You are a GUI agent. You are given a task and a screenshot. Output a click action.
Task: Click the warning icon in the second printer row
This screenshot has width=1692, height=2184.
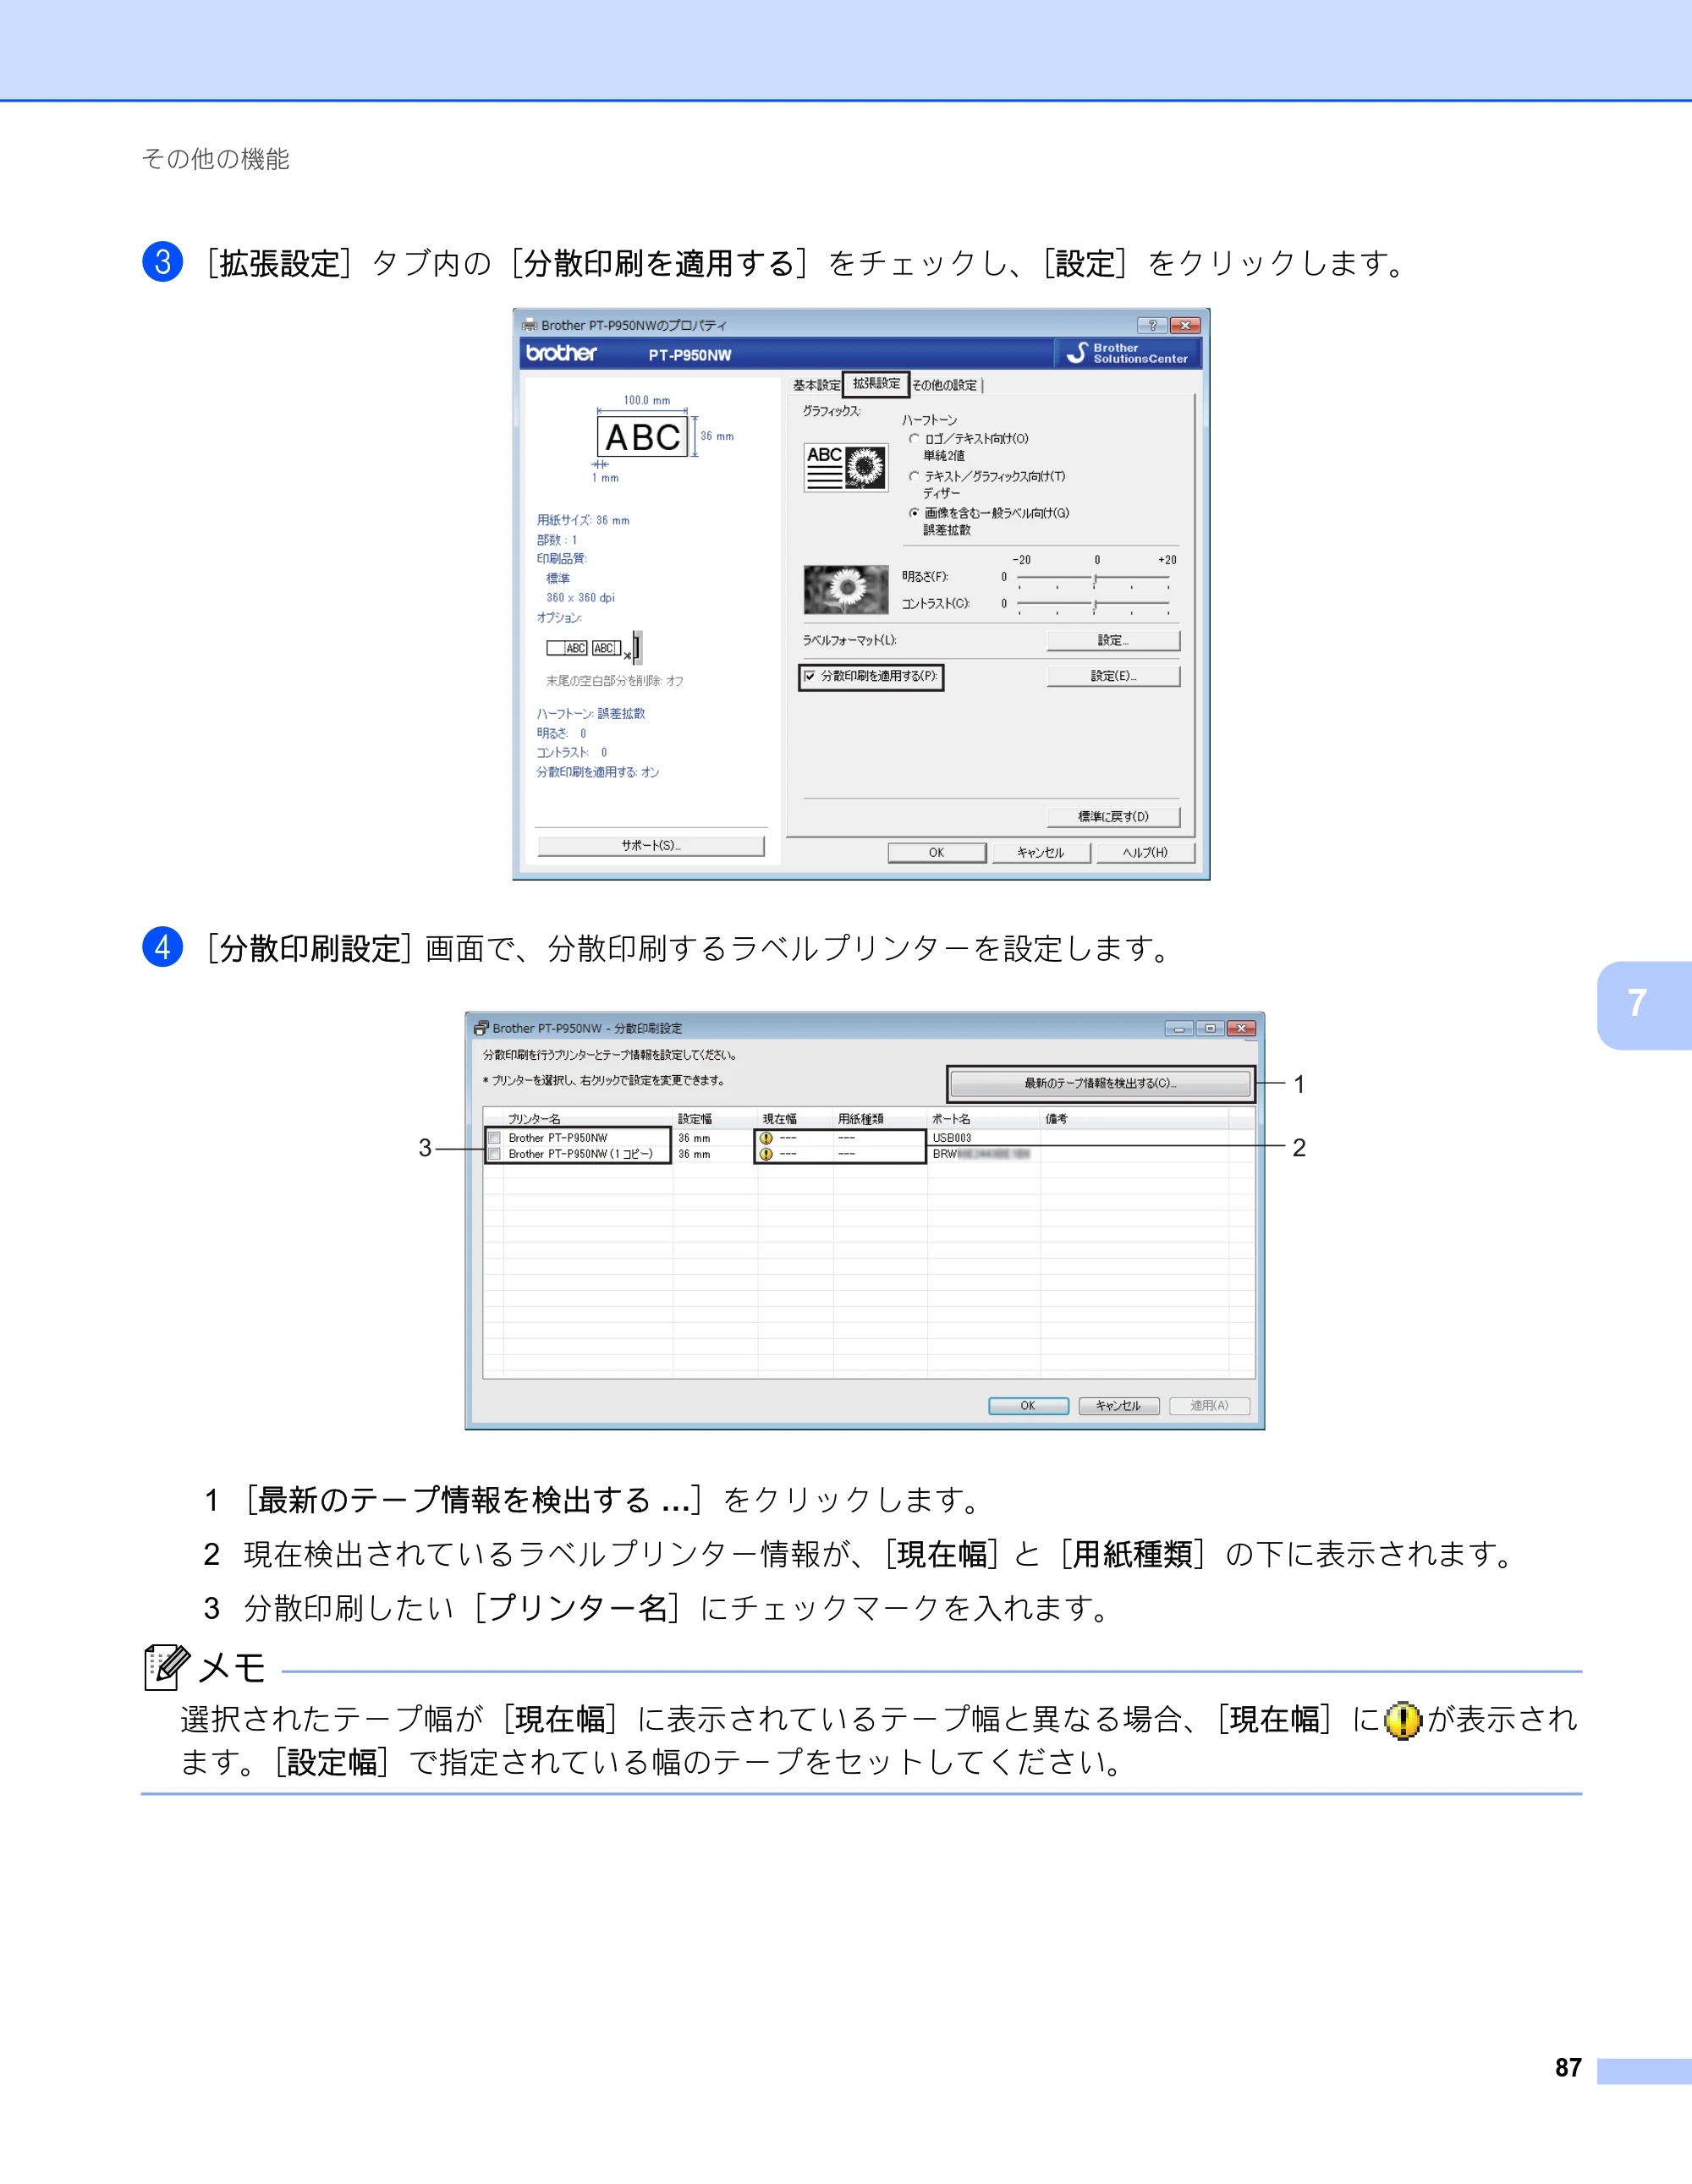click(766, 1154)
